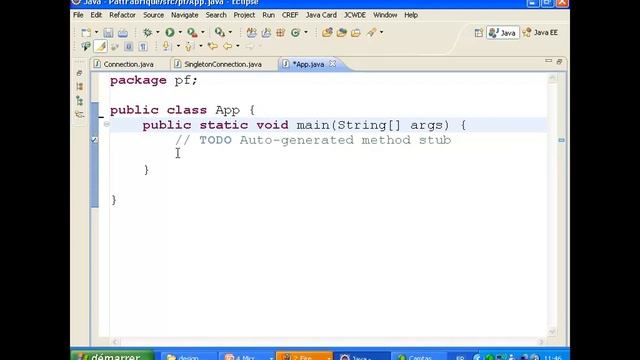Click the overview ruler TODO marker
This screenshot has width=640, height=360.
click(562, 140)
